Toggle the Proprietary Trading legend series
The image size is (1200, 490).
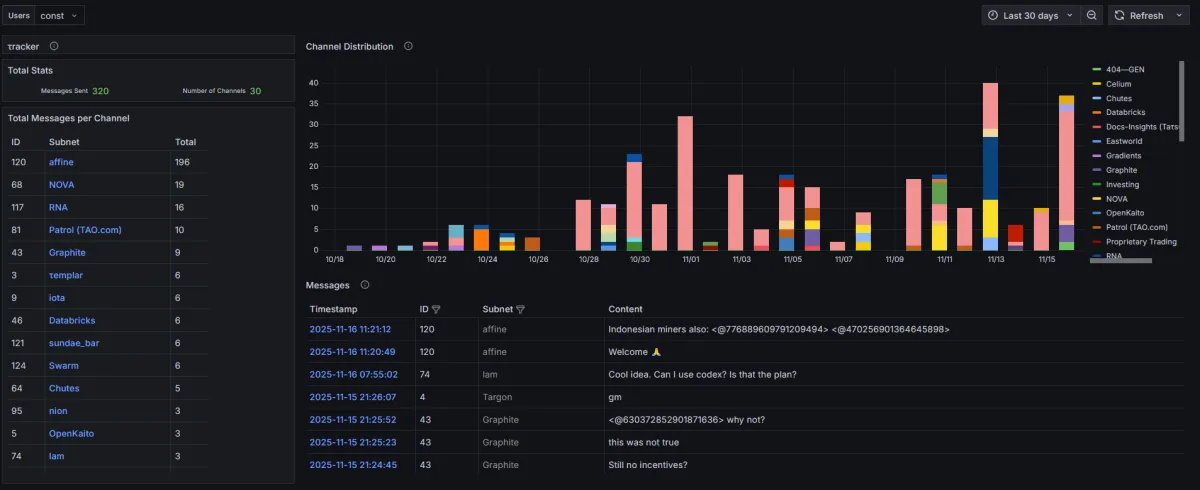1141,242
